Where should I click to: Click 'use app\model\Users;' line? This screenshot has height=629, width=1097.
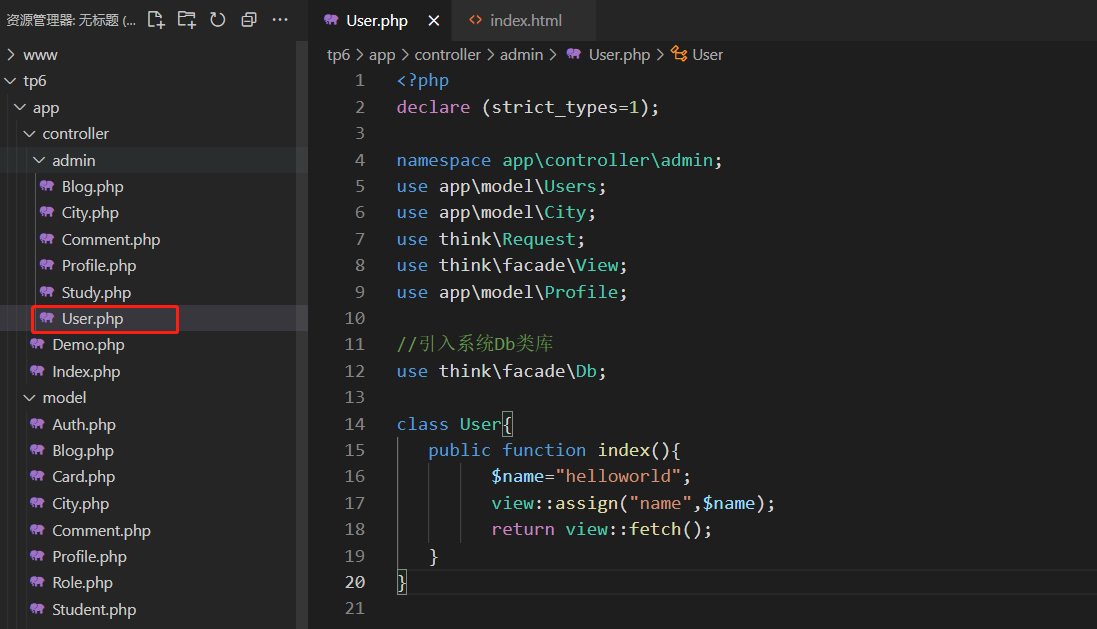click(501, 187)
